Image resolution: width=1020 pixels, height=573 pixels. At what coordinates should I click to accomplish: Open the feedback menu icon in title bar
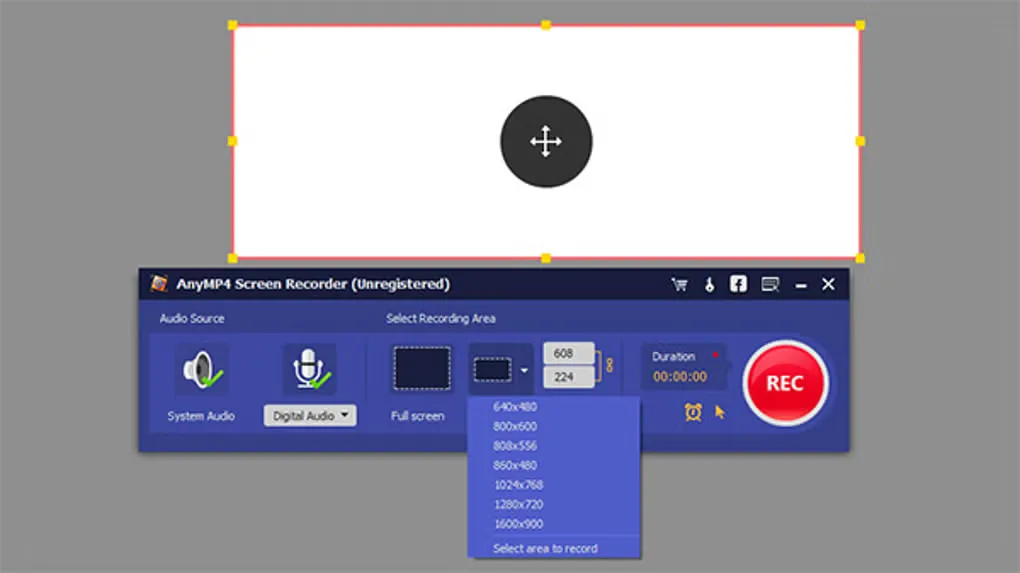pyautogui.click(x=770, y=284)
